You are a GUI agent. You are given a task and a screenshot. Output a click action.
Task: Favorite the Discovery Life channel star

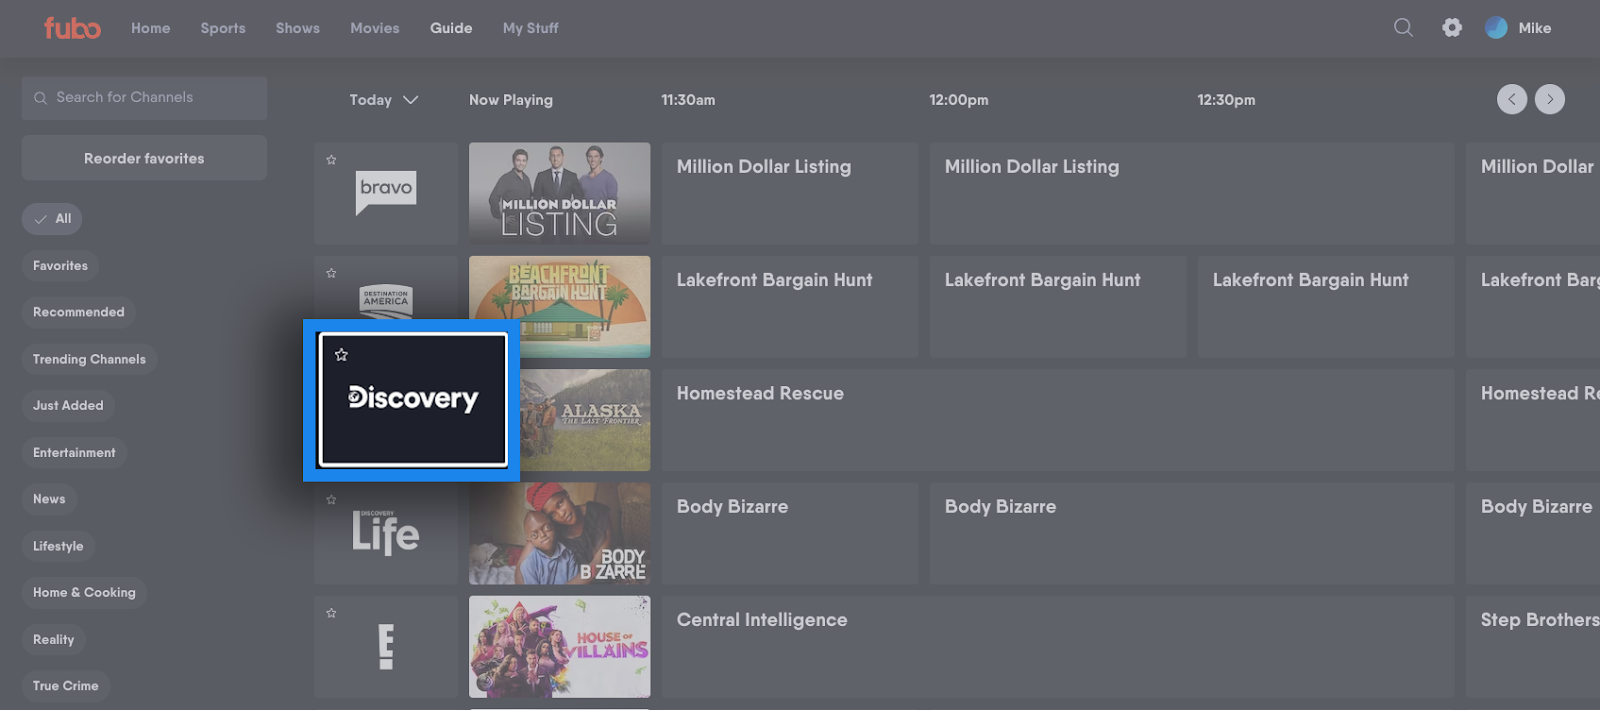[331, 500]
